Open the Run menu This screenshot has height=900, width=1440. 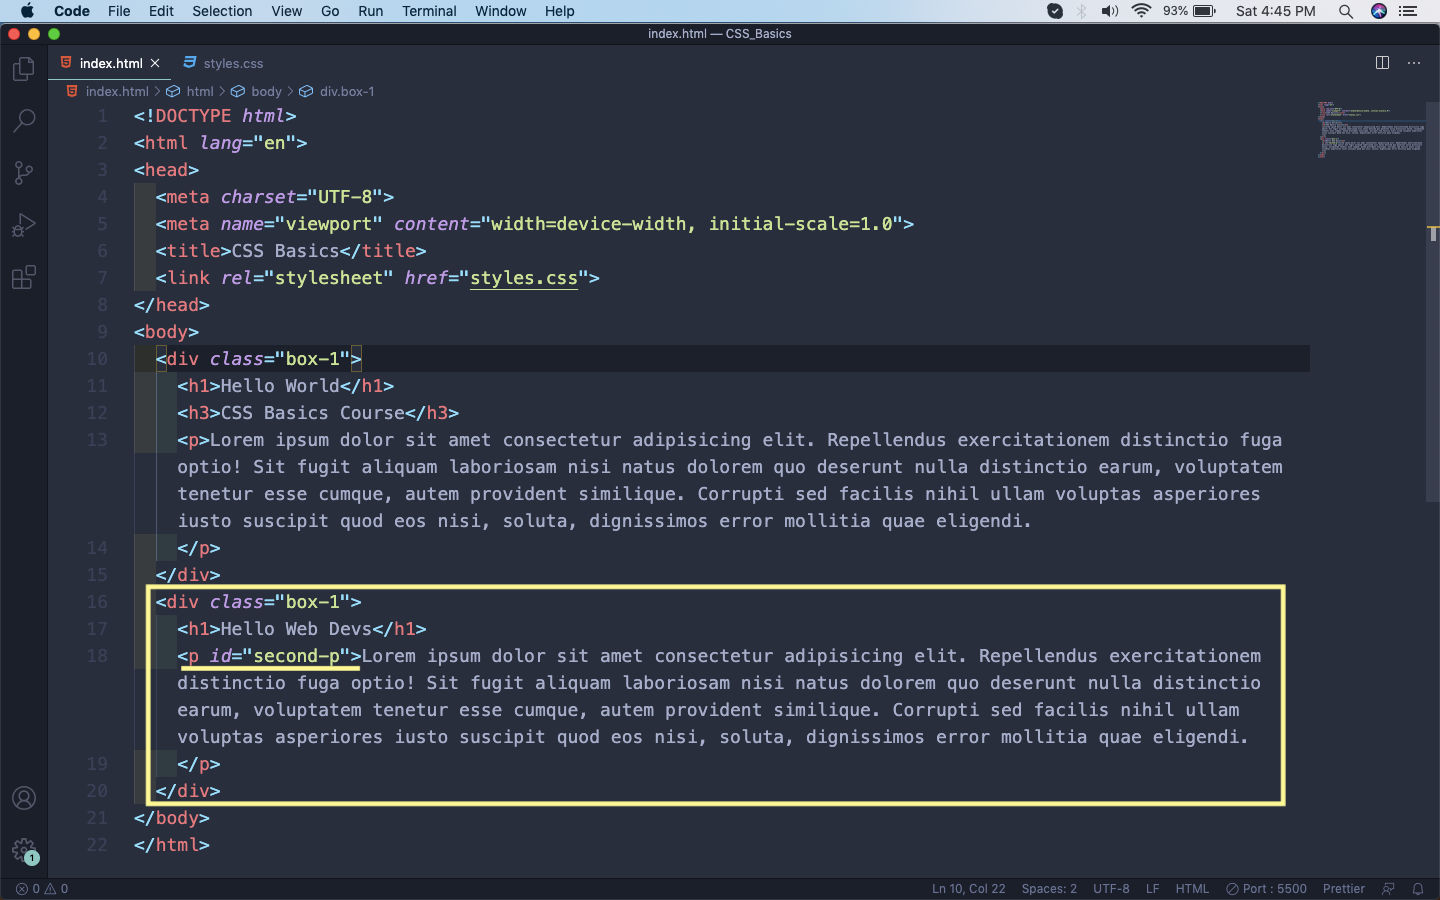(370, 11)
